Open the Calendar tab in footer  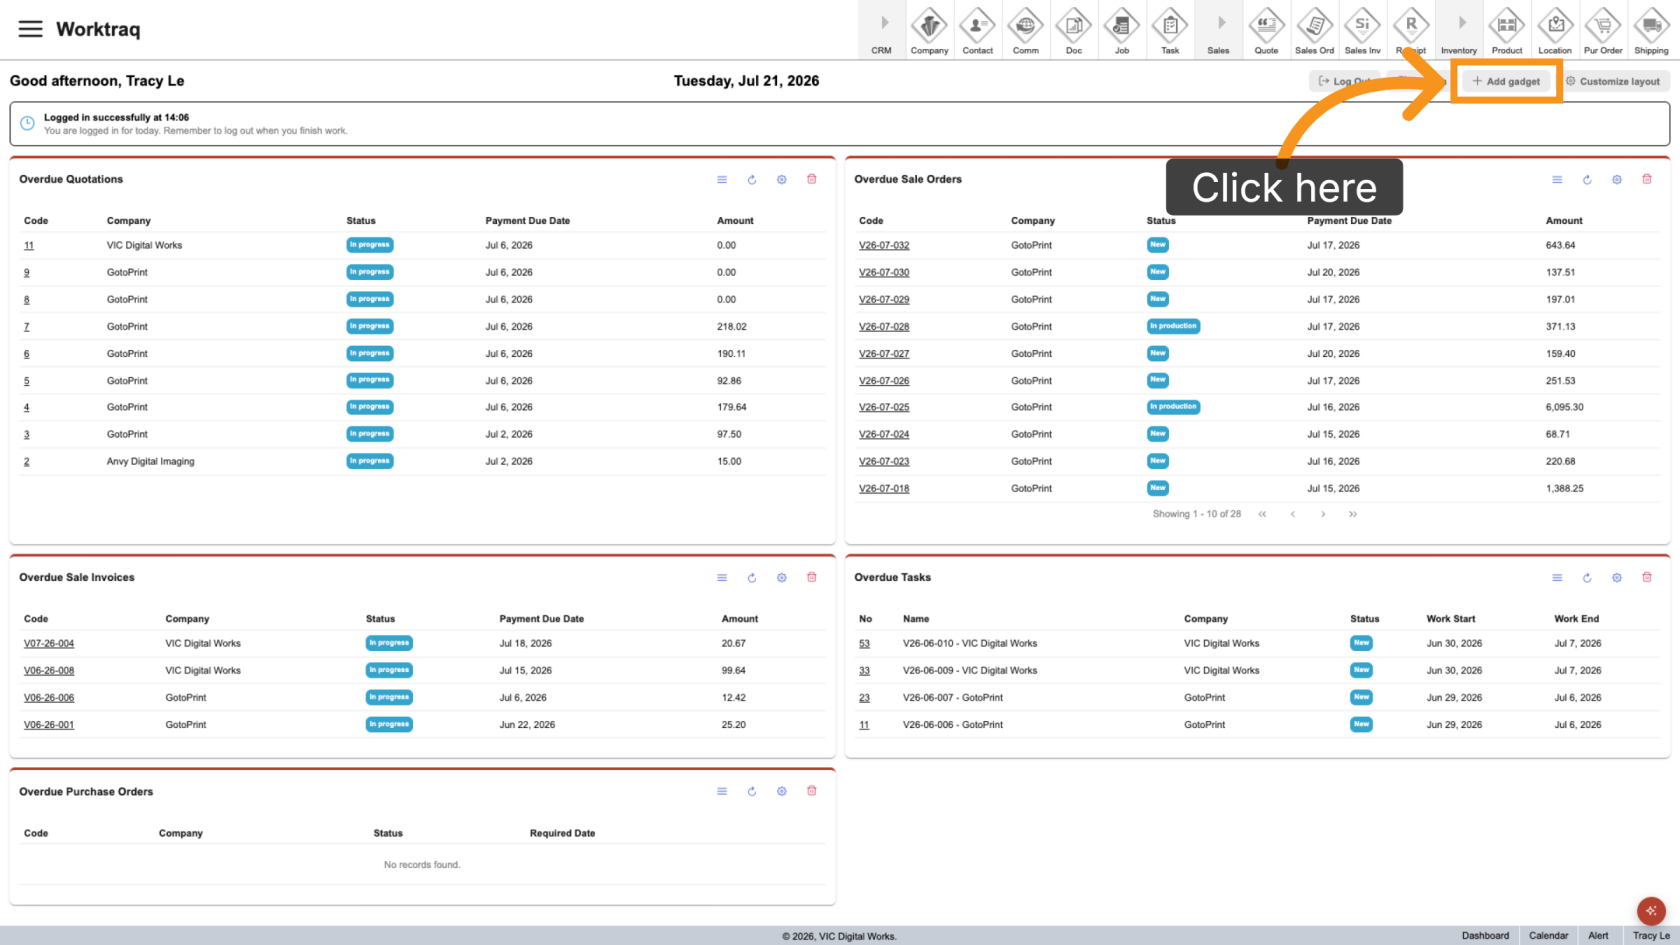[1548, 936]
